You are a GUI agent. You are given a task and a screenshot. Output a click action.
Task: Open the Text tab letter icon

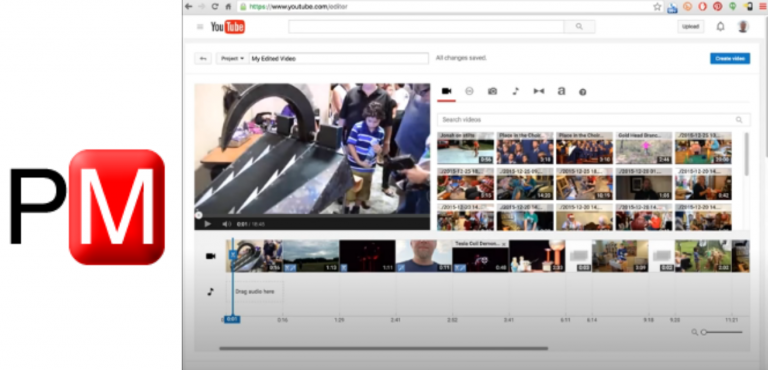click(561, 91)
